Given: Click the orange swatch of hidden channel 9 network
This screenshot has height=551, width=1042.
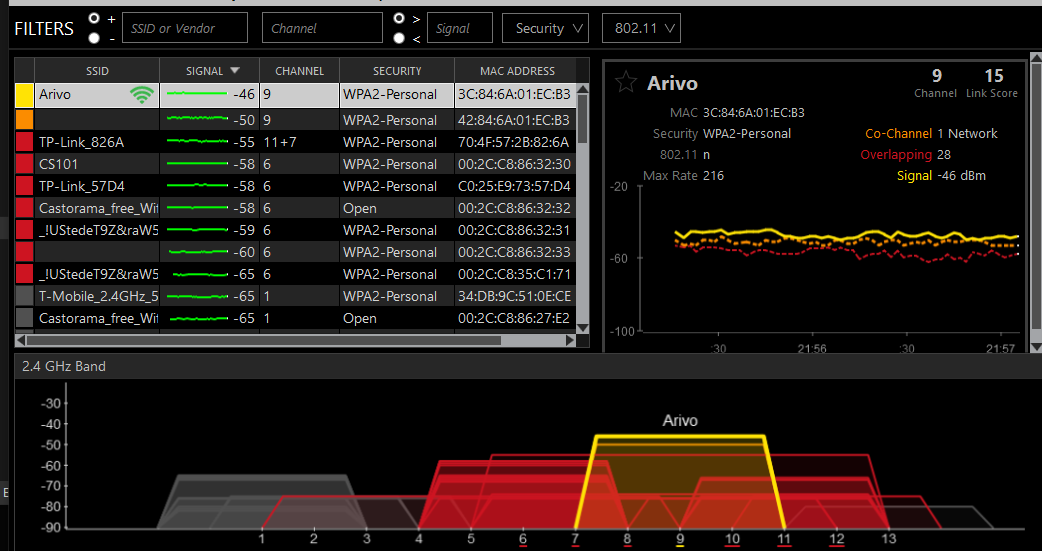Looking at the screenshot, I should 25,120.
